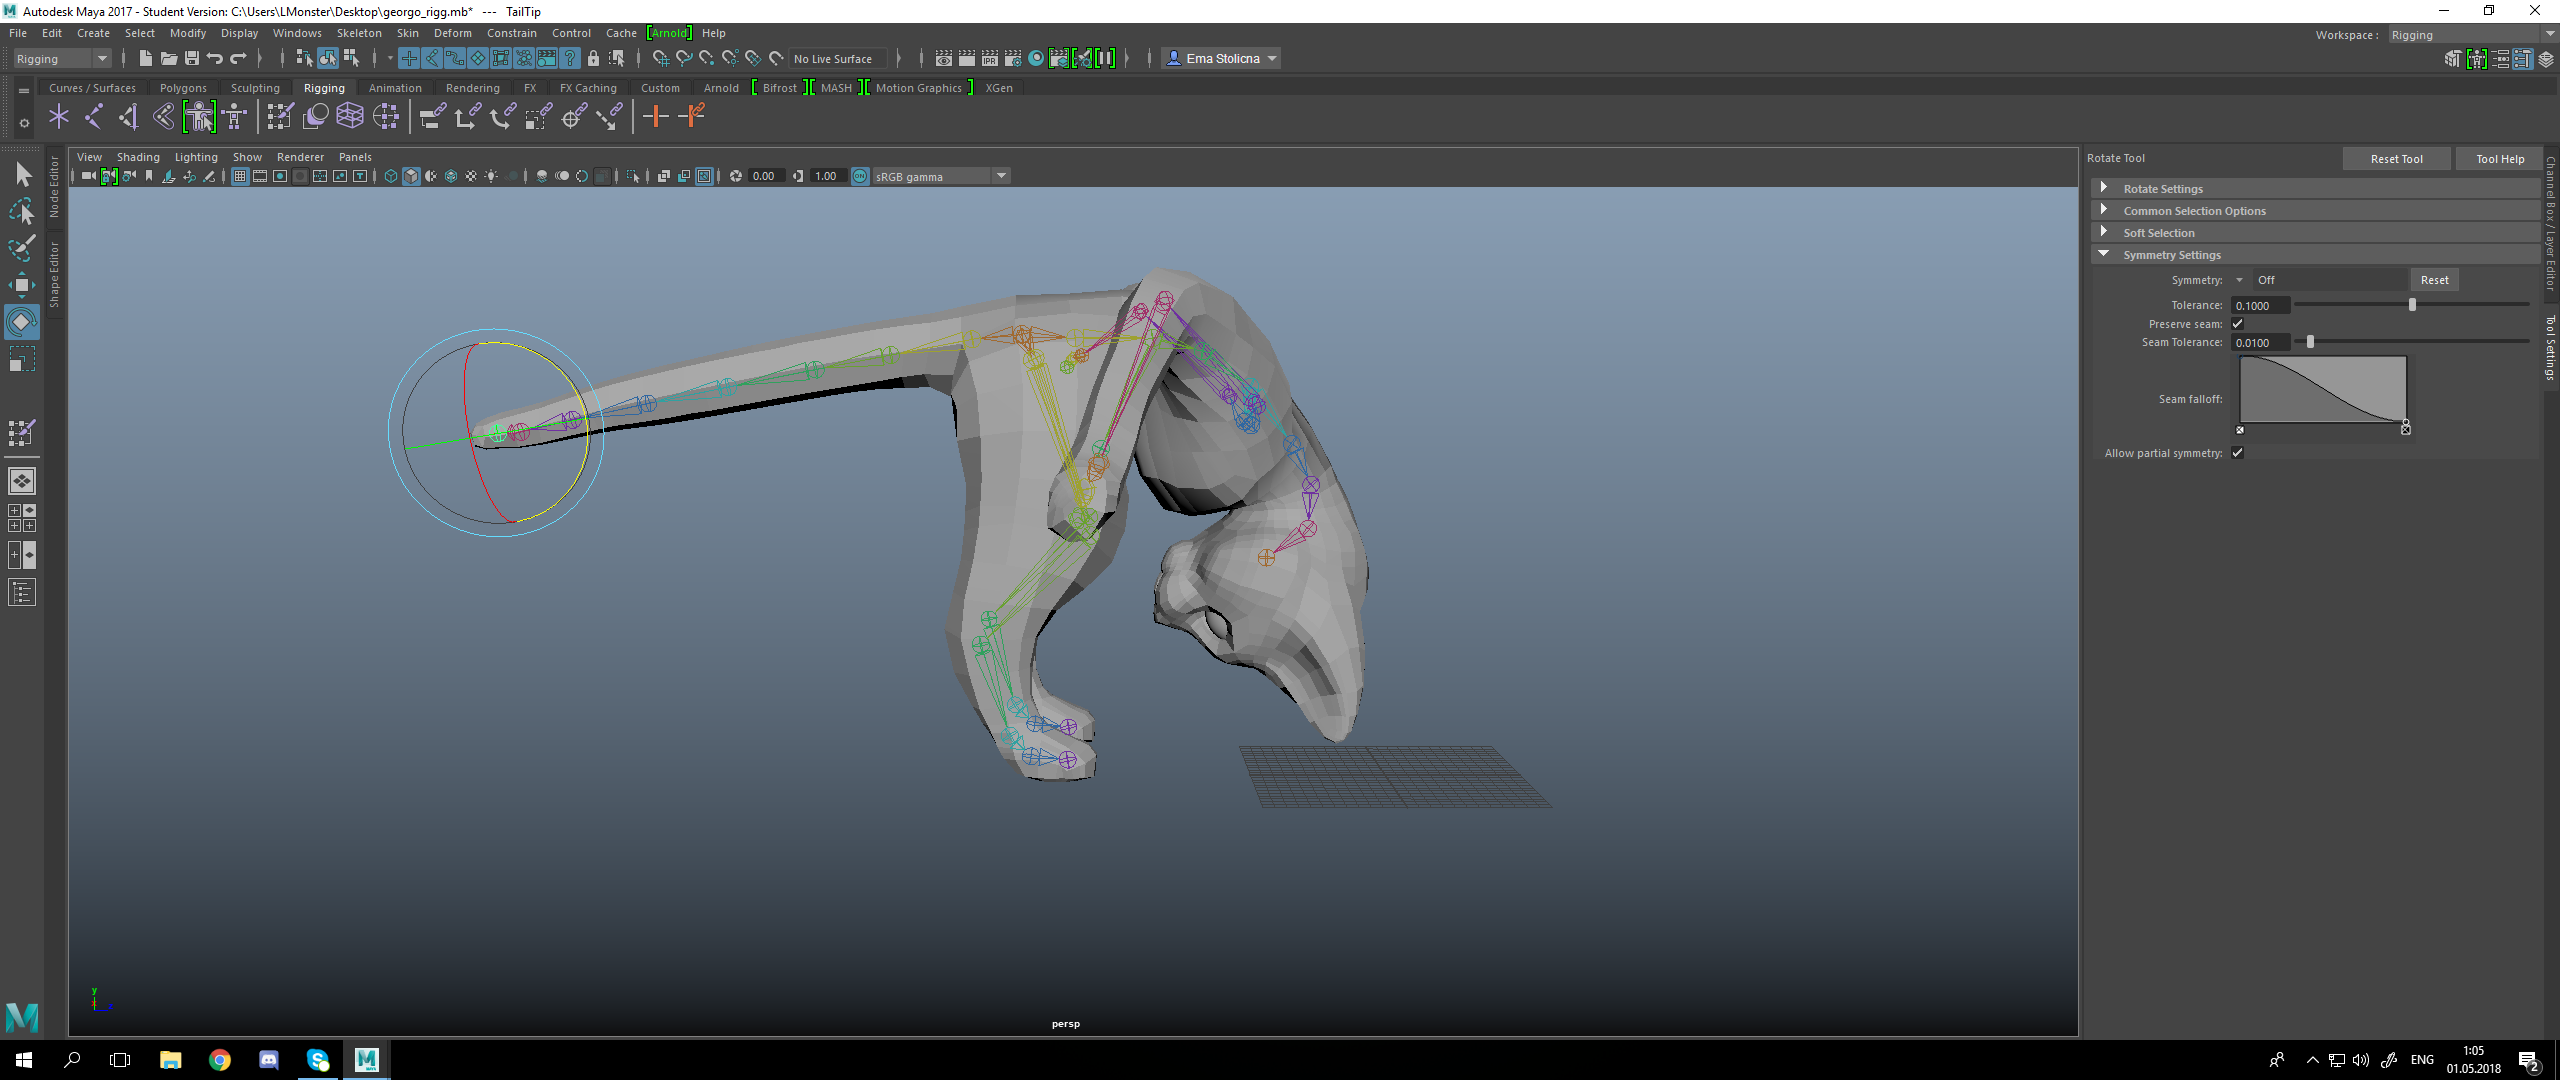The width and height of the screenshot is (2560, 1080).
Task: Click the Create Locator shelf icon
Action: [58, 117]
